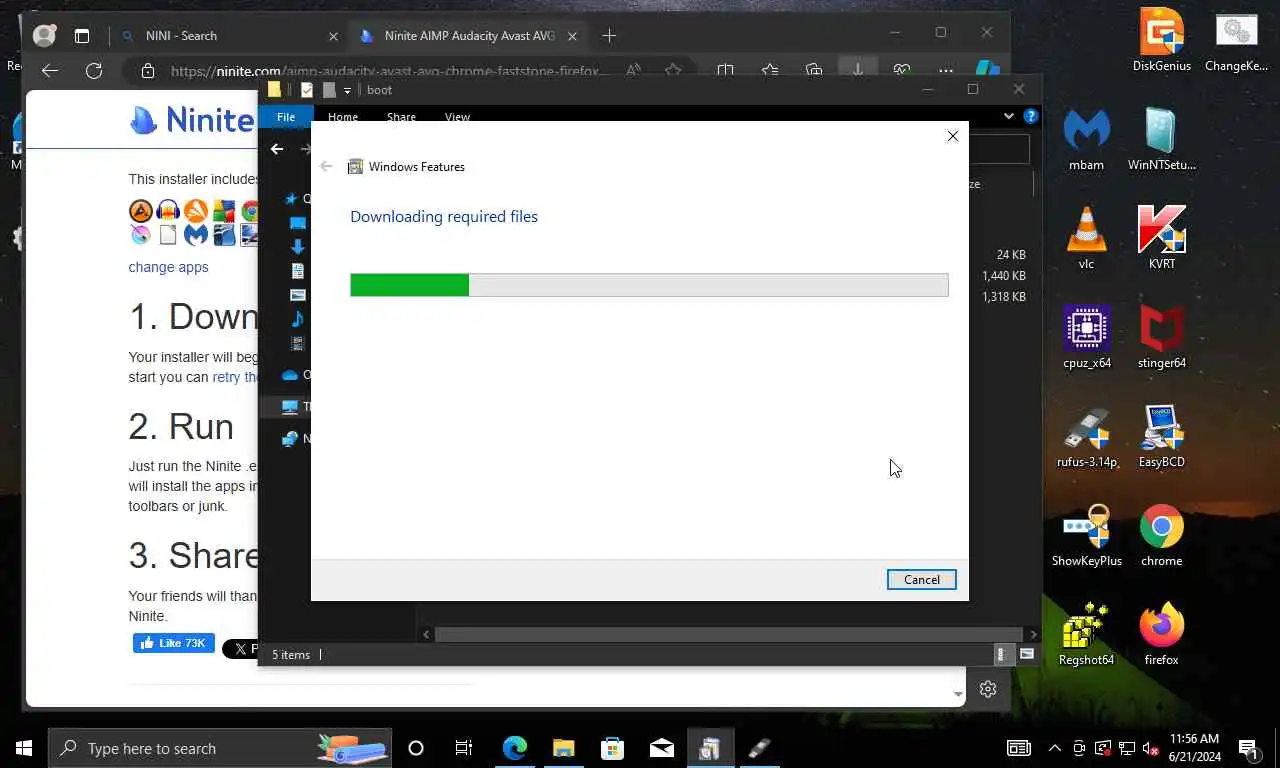
Task: Click properties checkmark icon in Explorer title bar
Action: 307,90
